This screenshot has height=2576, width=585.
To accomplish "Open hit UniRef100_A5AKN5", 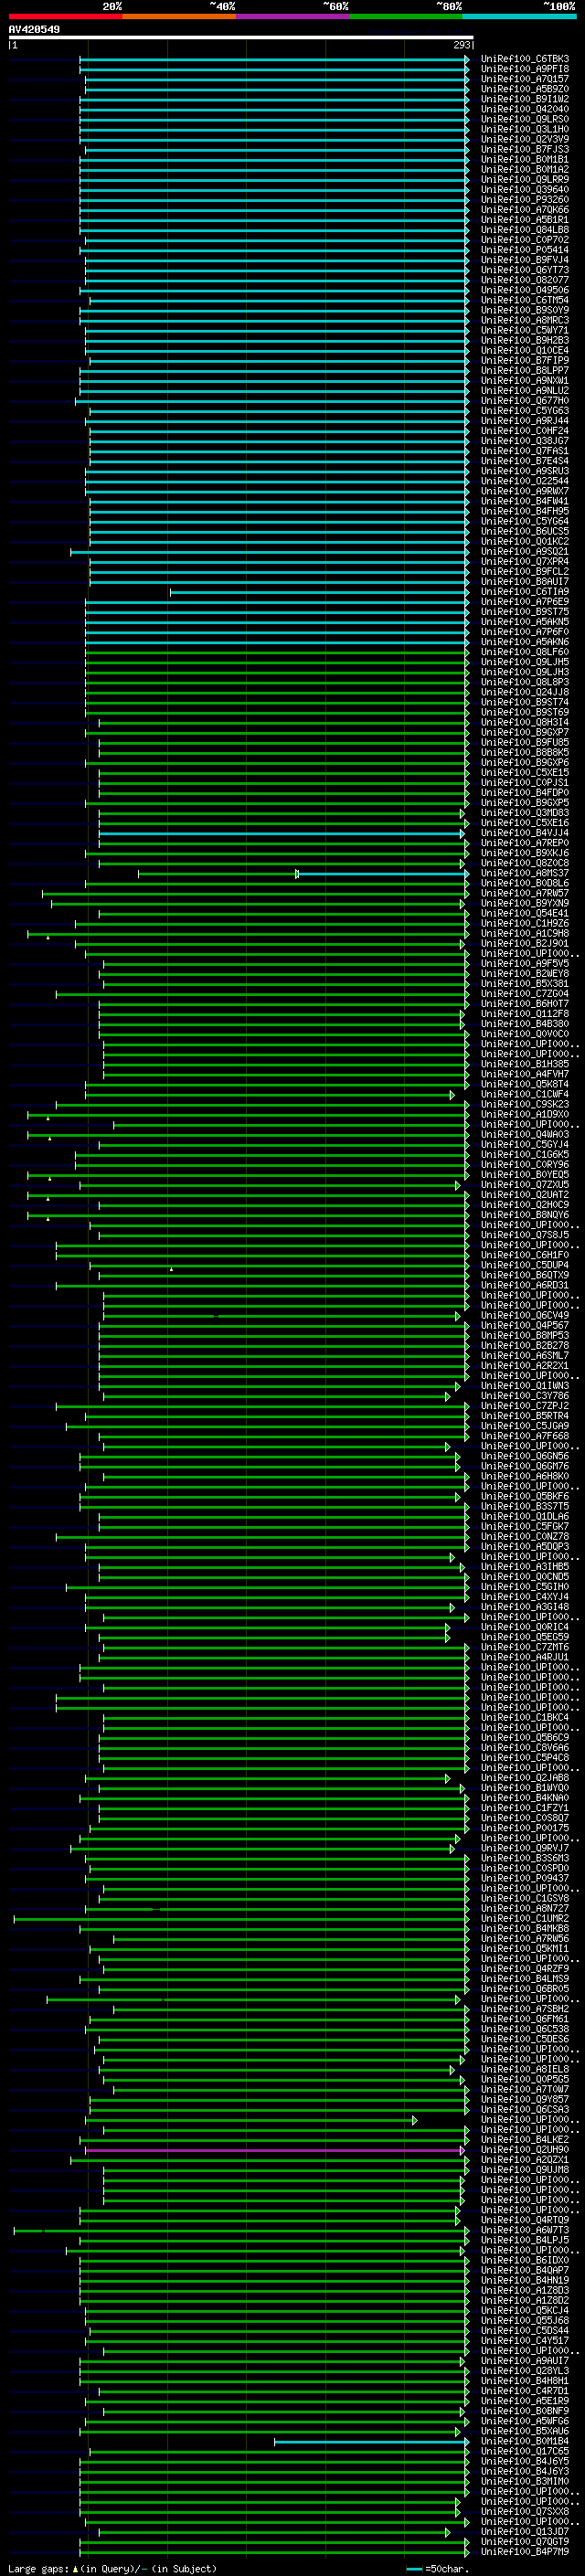I will 524,622.
